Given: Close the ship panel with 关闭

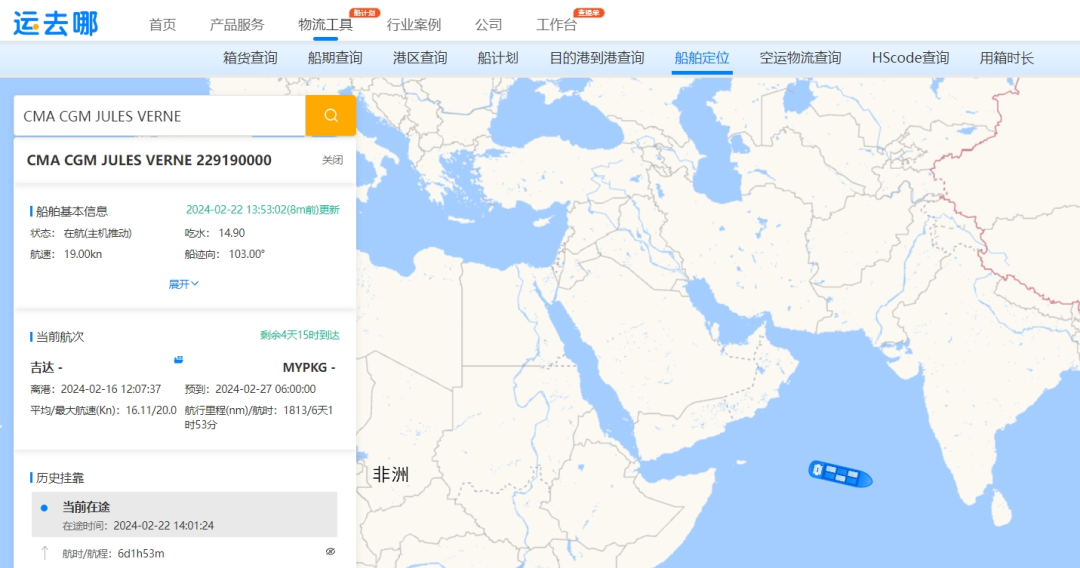Looking at the screenshot, I should [333, 160].
